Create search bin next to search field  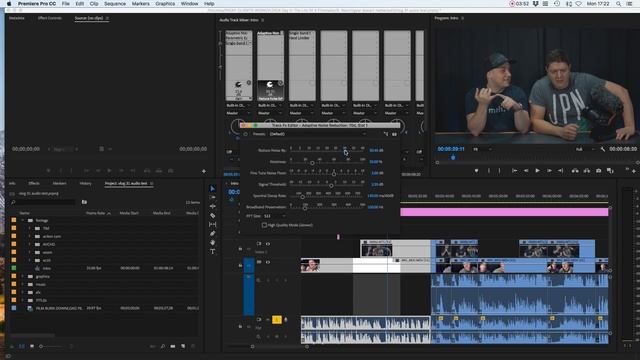(x=84, y=202)
